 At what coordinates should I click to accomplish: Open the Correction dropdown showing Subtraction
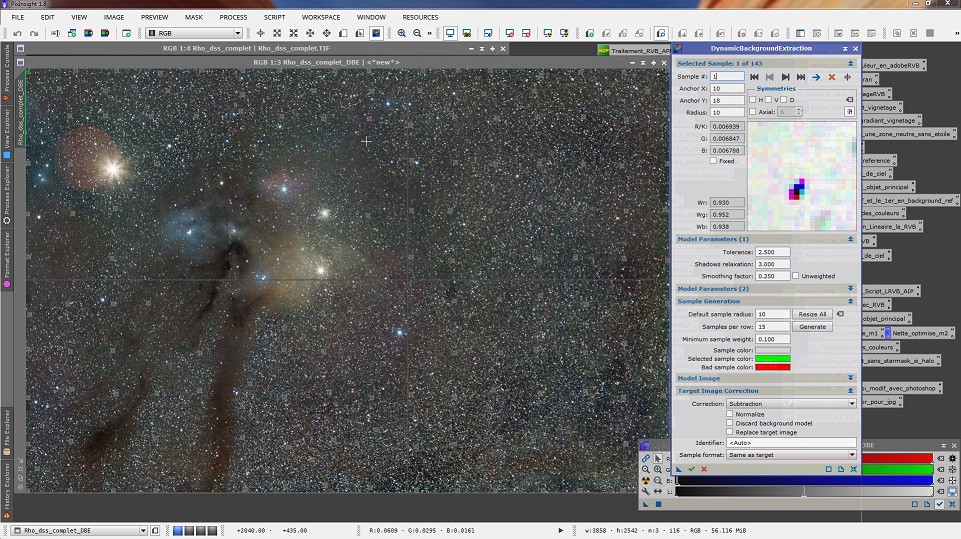coord(790,403)
